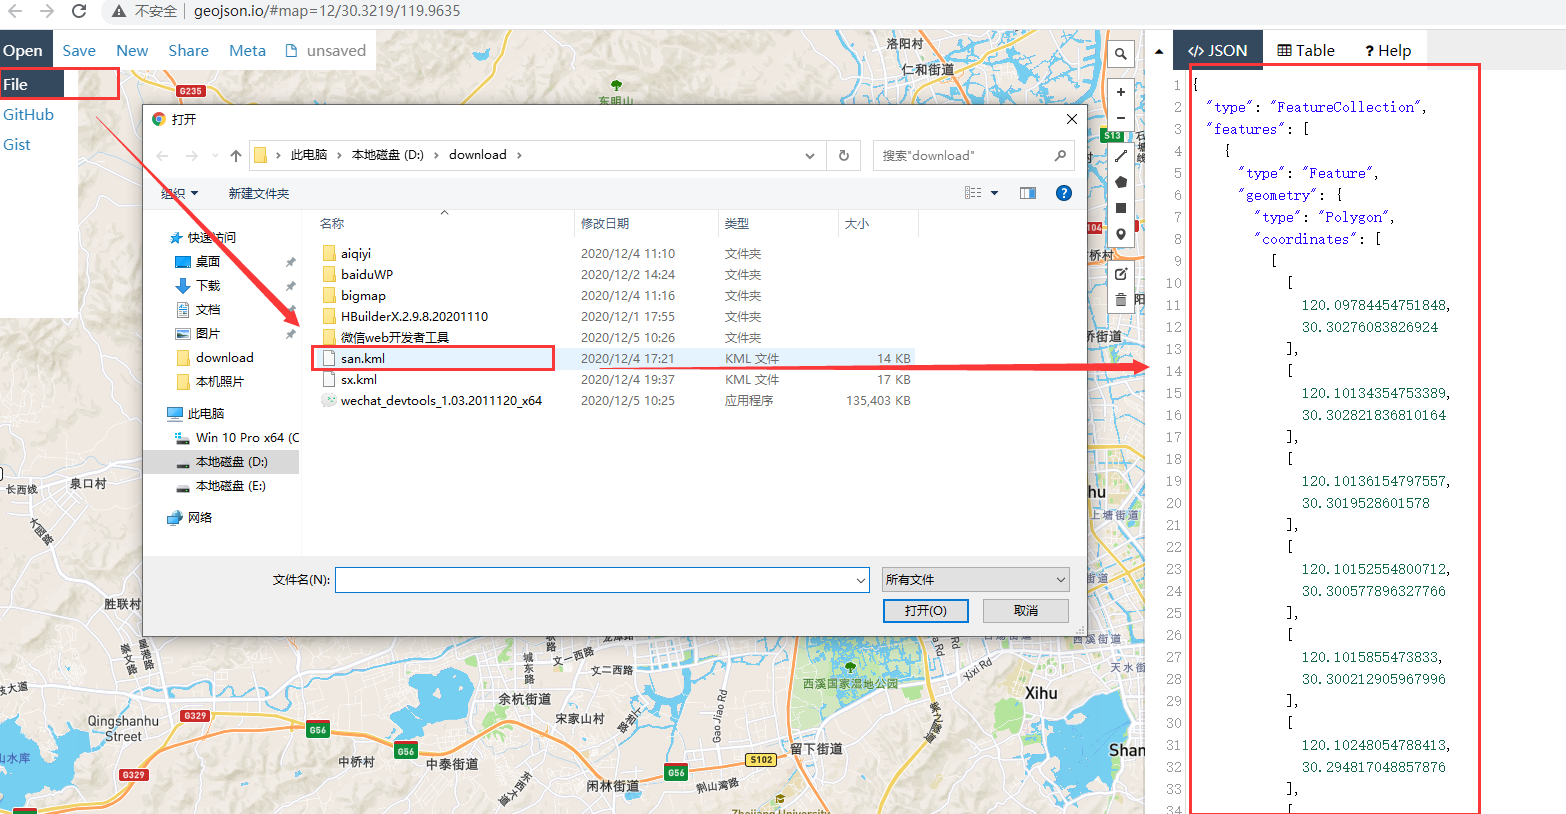Image resolution: width=1566 pixels, height=814 pixels.
Task: Open the Meta menu
Action: point(247,50)
